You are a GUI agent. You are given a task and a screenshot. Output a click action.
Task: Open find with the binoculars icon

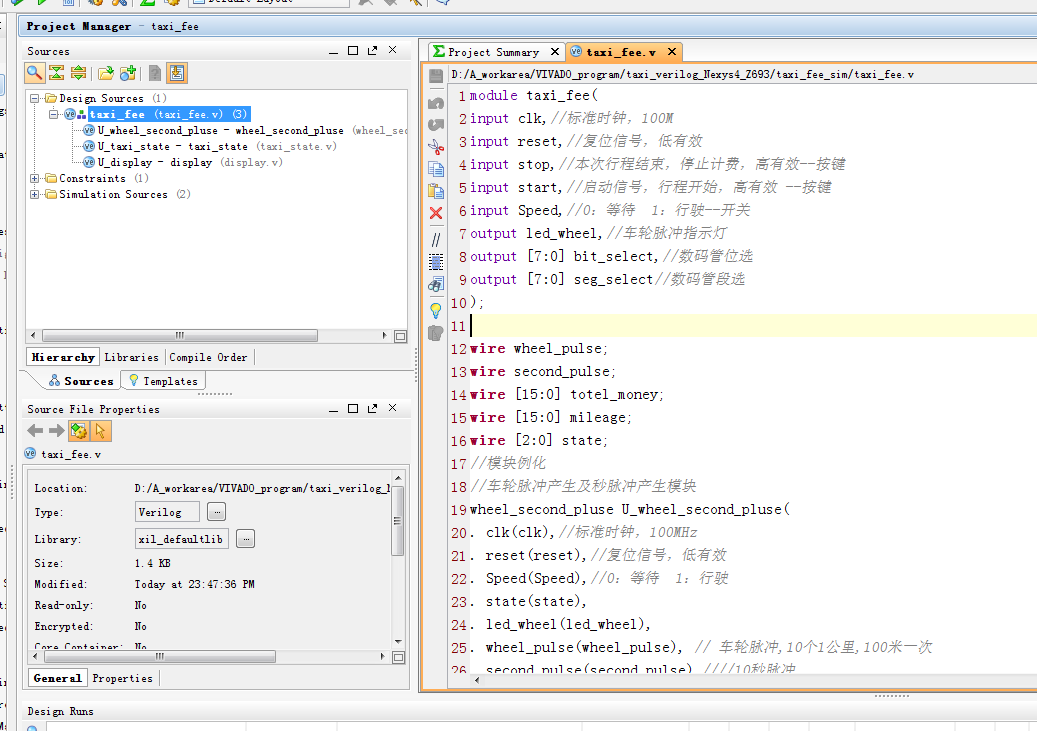coord(436,285)
